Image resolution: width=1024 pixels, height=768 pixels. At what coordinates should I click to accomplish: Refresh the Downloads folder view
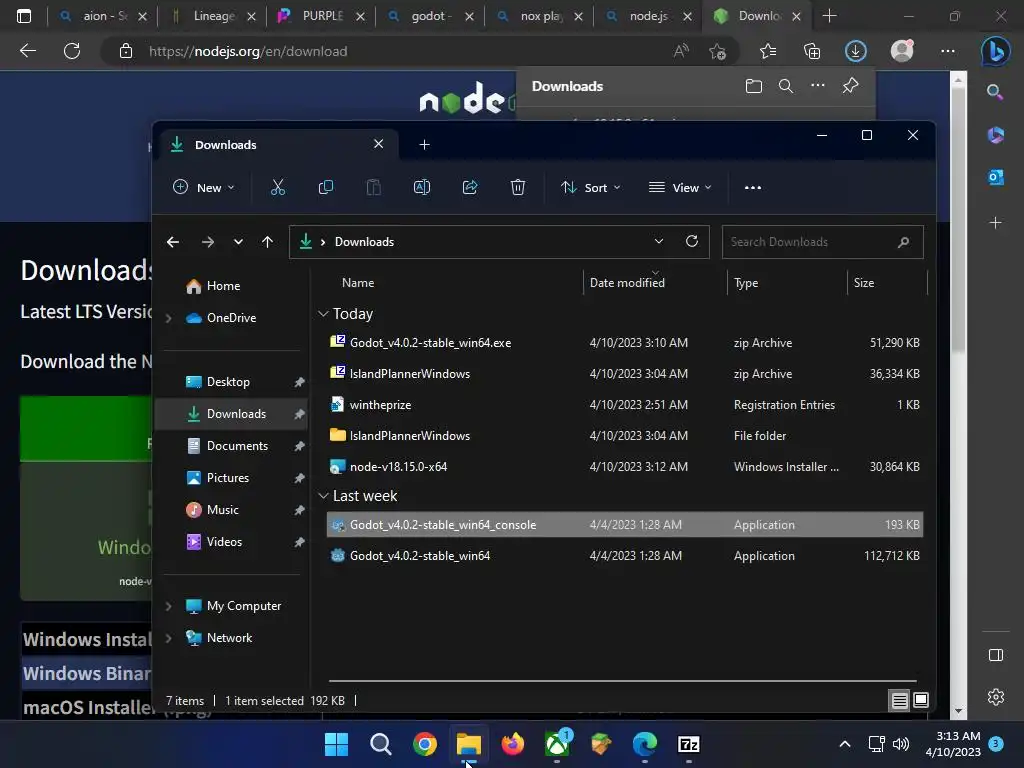(x=692, y=242)
